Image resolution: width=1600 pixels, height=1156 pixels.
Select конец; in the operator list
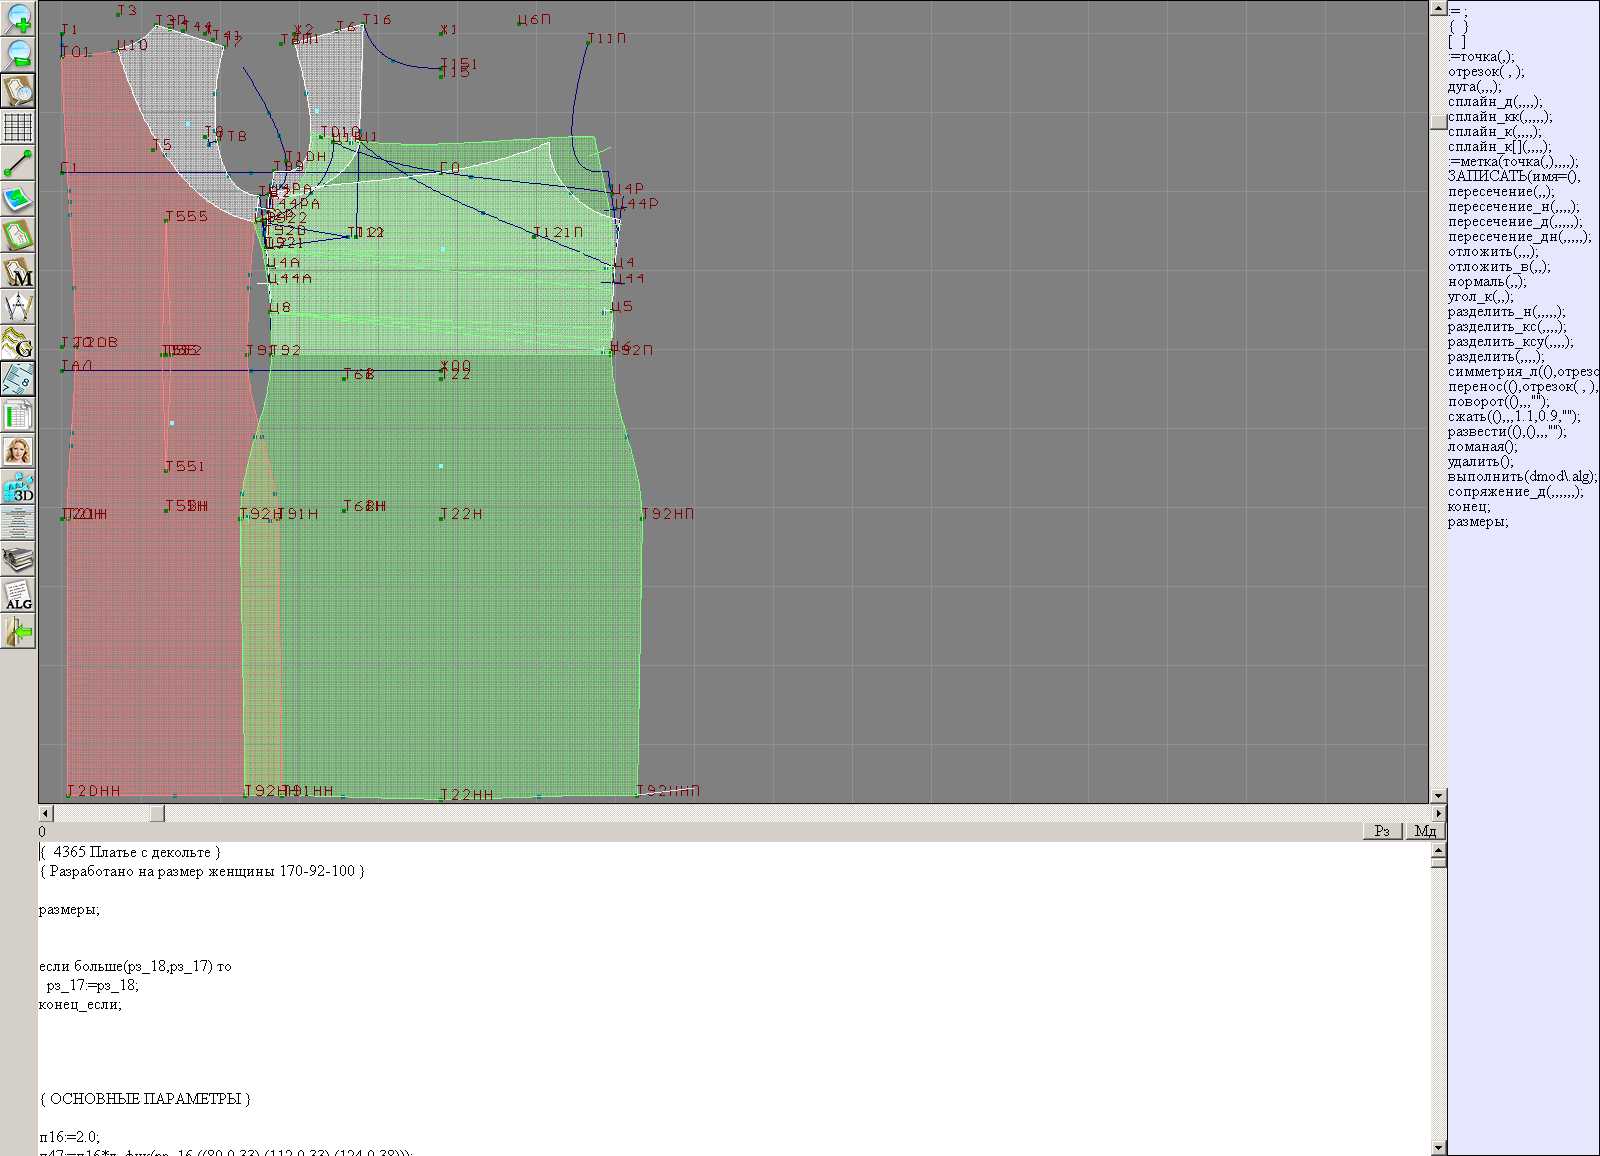click(x=1468, y=507)
